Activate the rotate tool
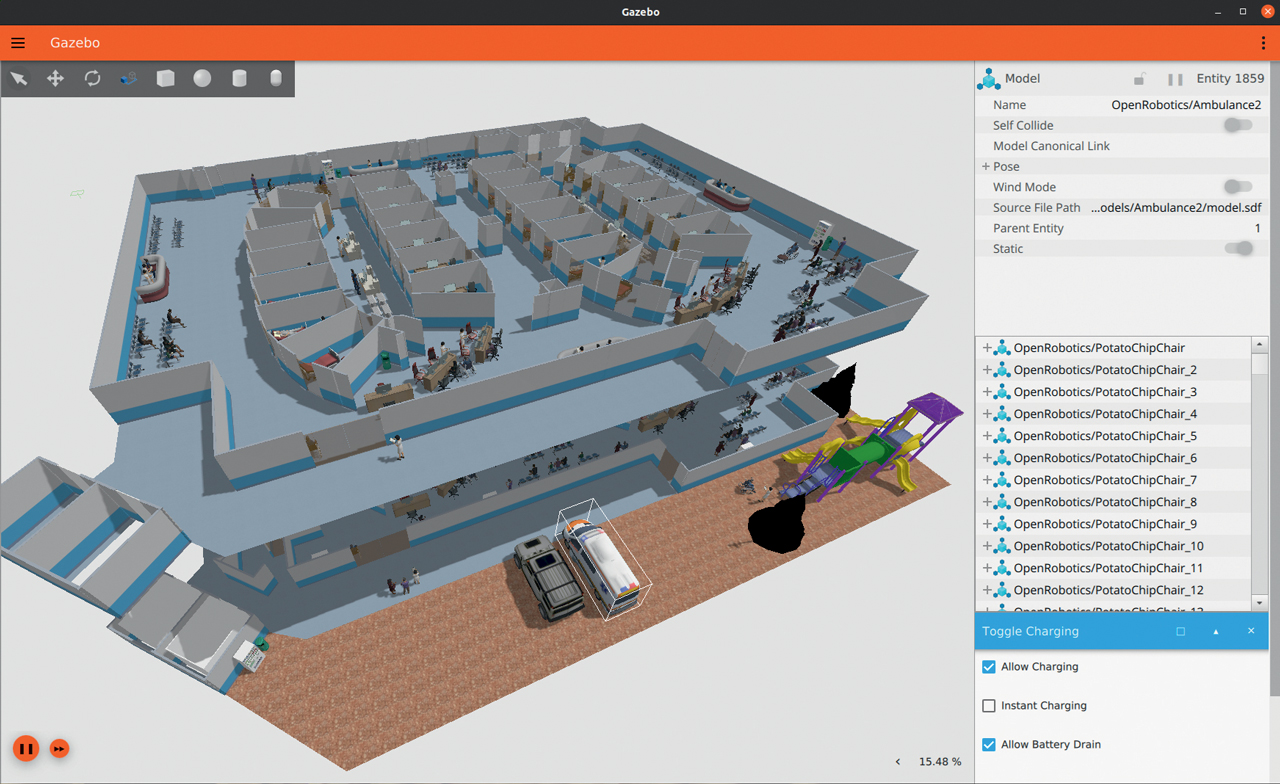This screenshot has height=784, width=1280. [92, 78]
